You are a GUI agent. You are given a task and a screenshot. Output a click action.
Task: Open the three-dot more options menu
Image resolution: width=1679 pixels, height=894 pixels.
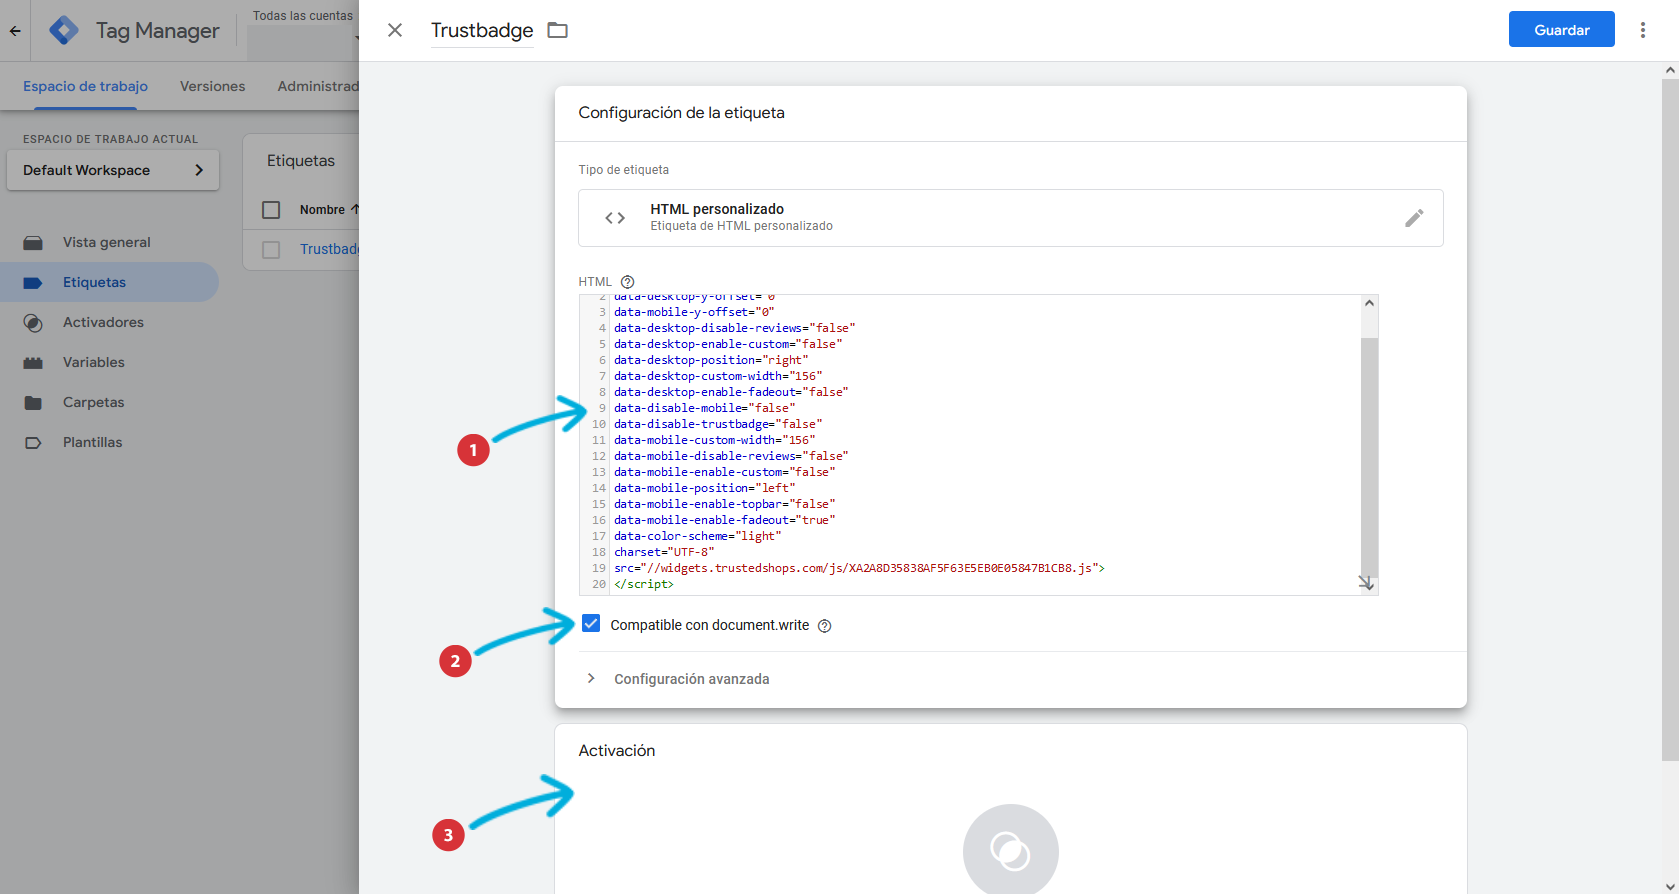tap(1642, 30)
